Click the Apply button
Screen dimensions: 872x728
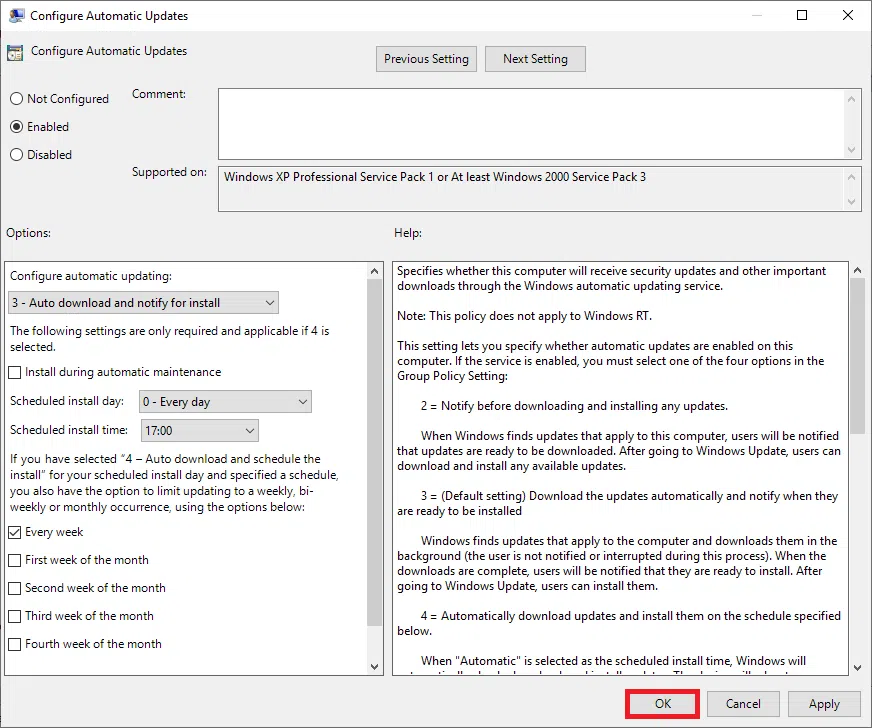(824, 704)
